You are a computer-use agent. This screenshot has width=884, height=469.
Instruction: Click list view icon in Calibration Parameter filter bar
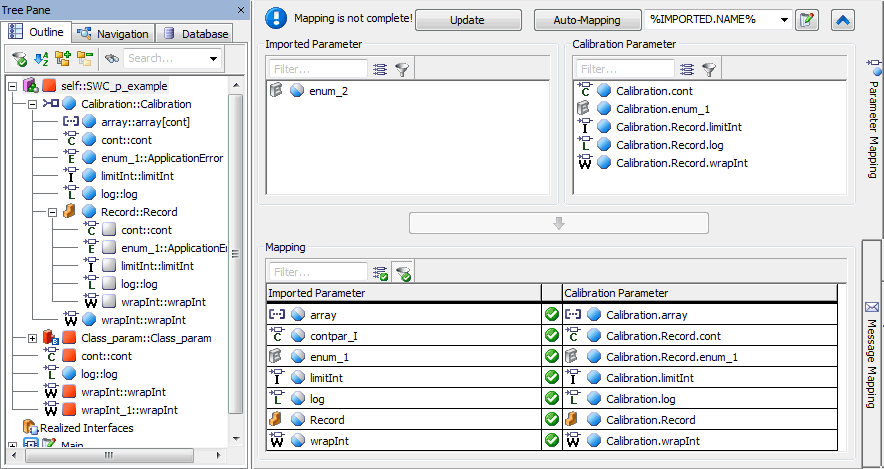point(687,69)
